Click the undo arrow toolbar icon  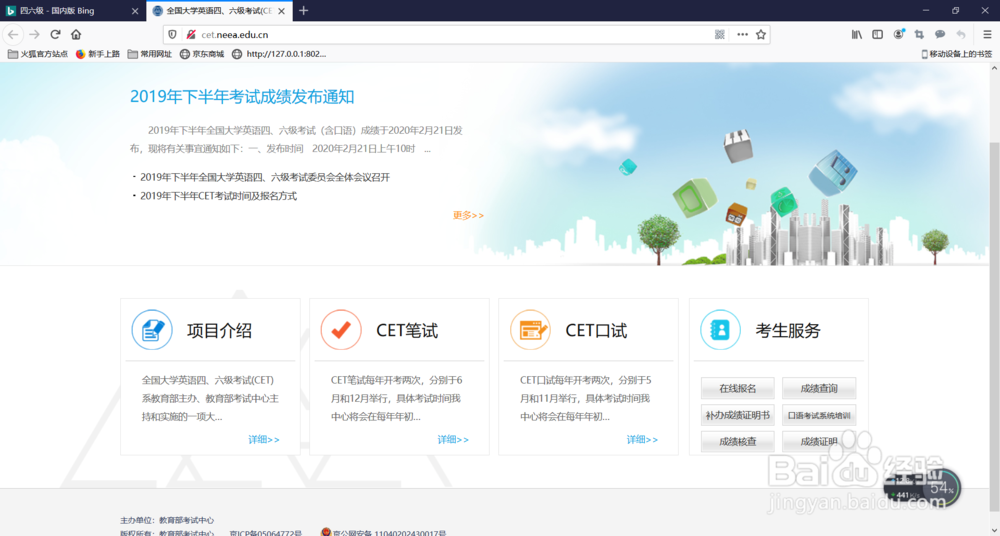click(x=961, y=34)
